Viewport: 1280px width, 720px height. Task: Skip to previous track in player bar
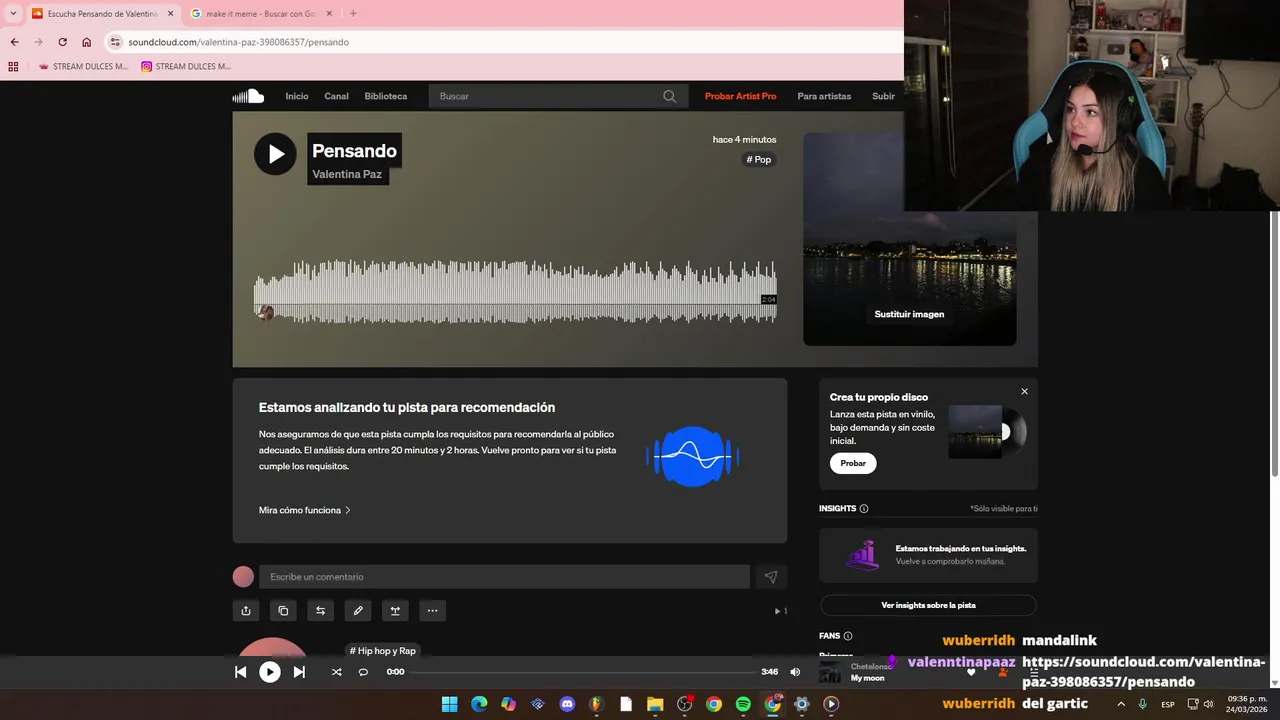pos(240,672)
